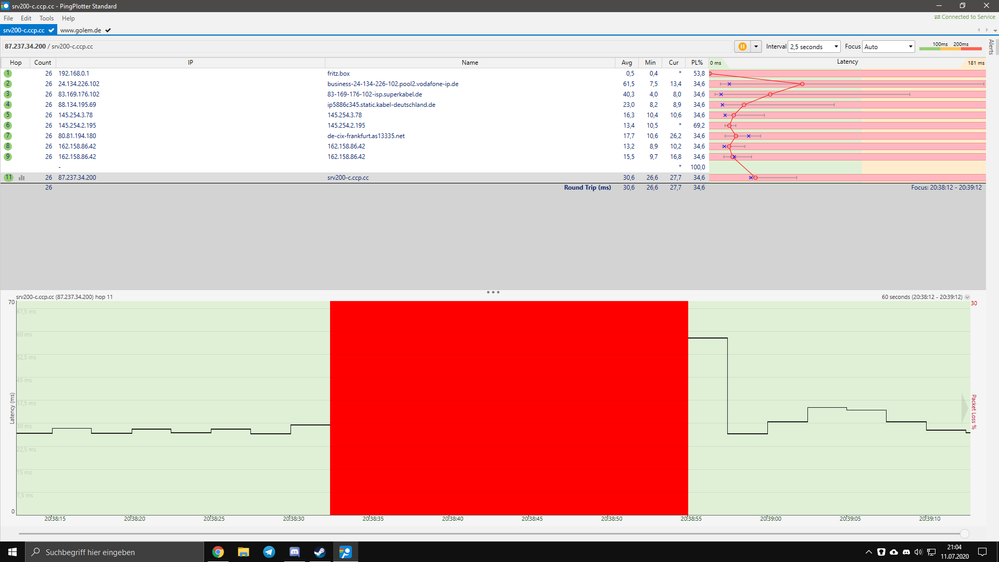Click the red packet loss region in graph

(508, 408)
